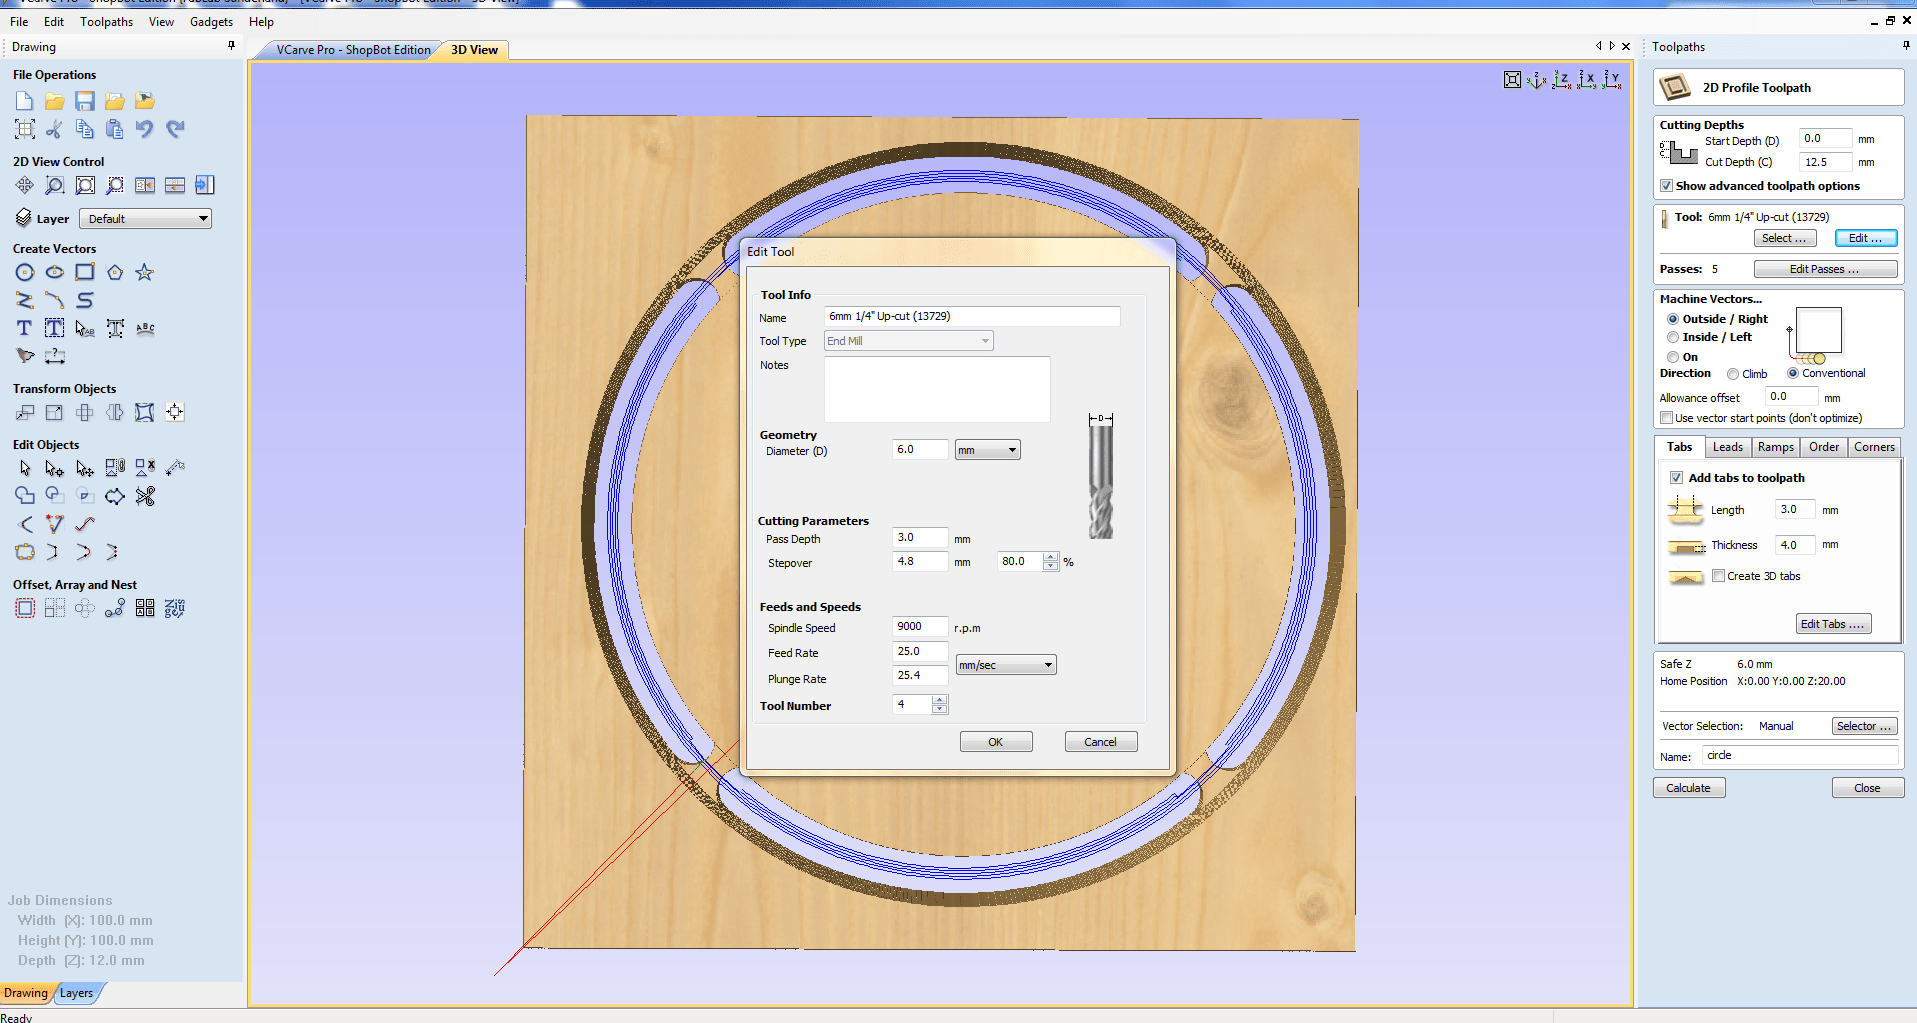This screenshot has height=1023, width=1917.
Task: Open the File menu
Action: tap(19, 22)
